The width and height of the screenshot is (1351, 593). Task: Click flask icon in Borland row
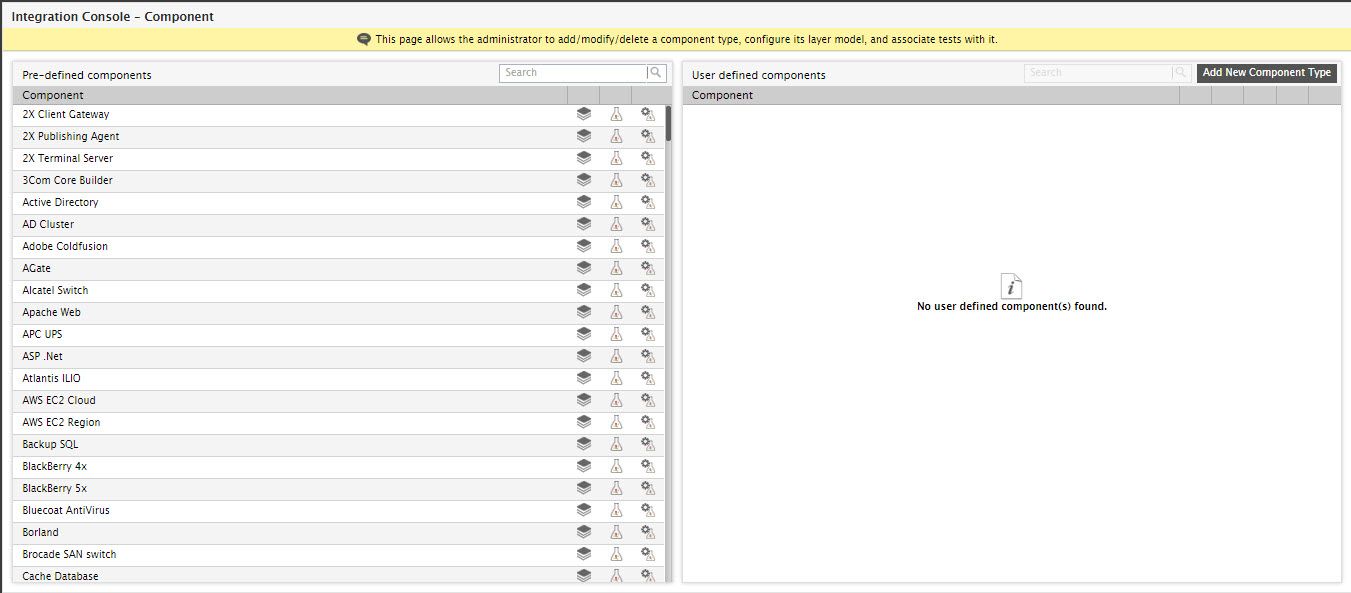pos(616,532)
